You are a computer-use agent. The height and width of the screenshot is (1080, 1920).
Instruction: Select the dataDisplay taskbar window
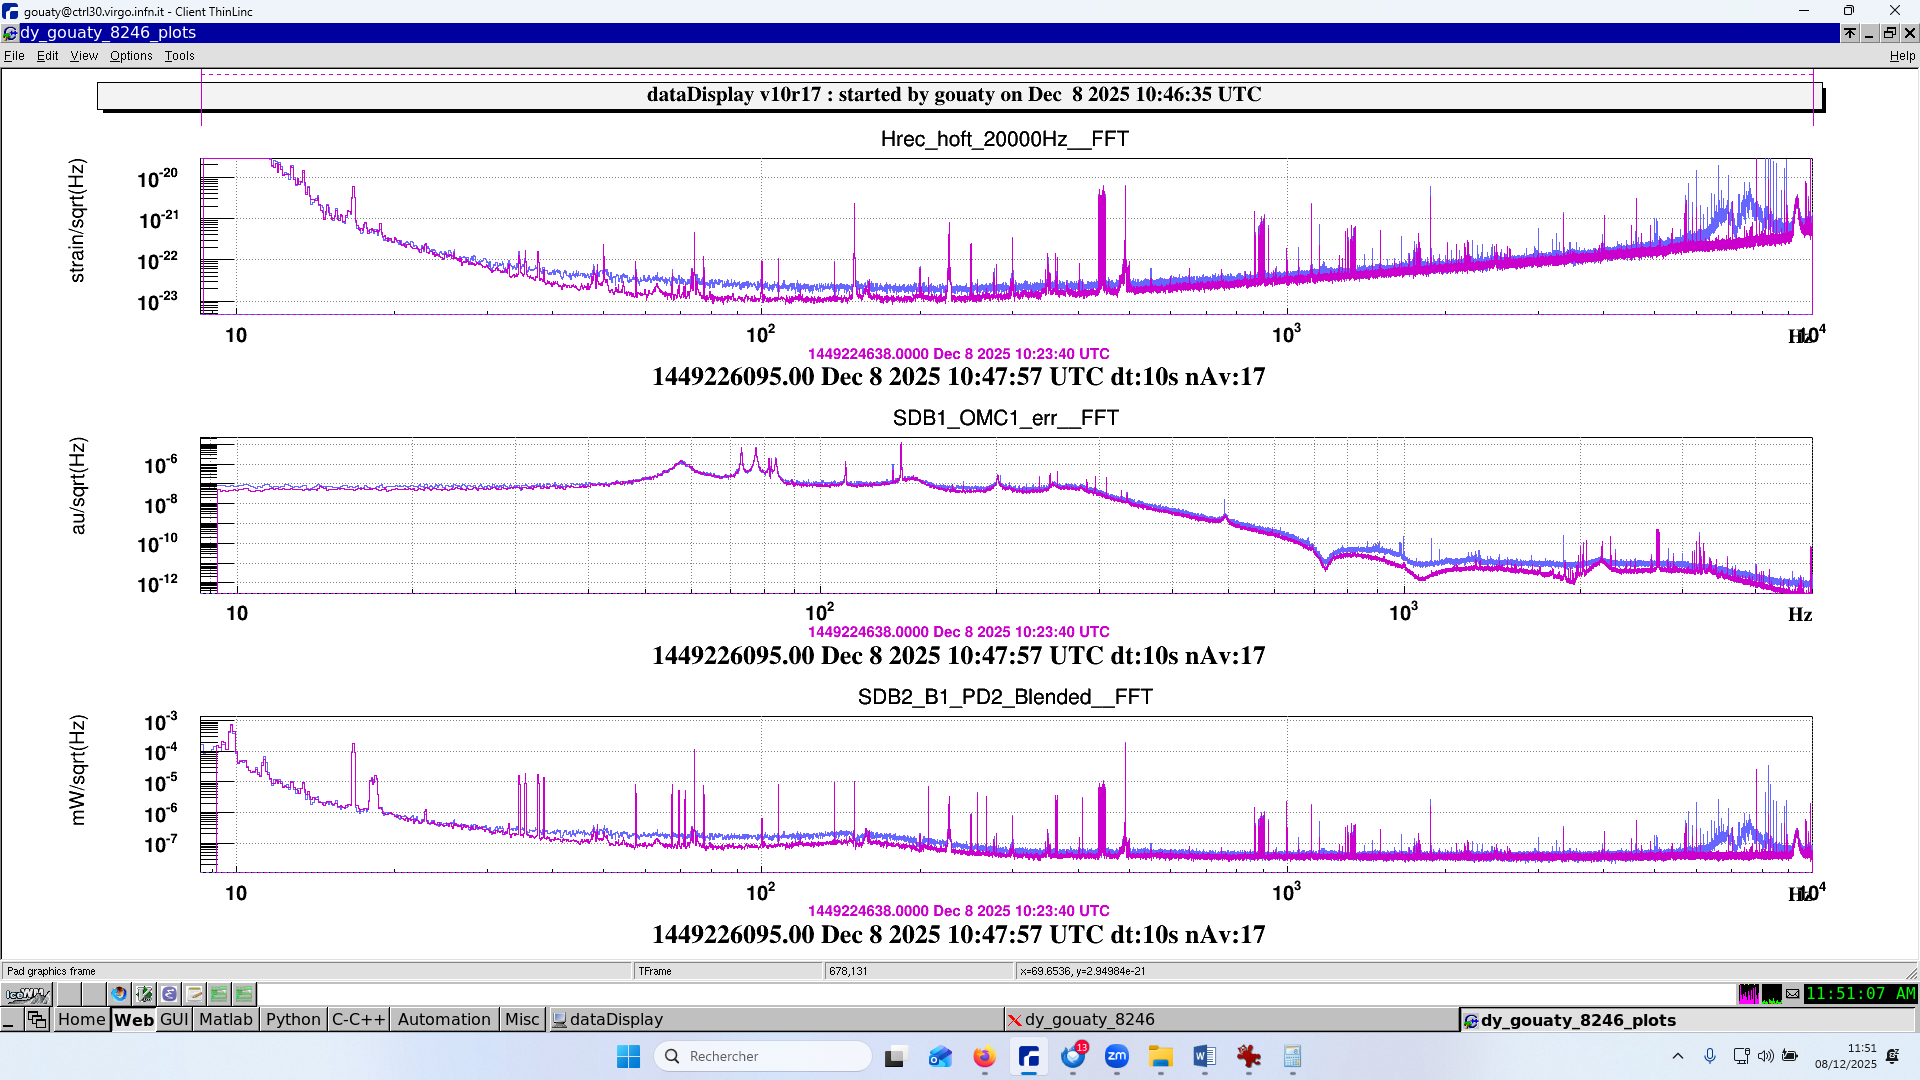click(x=616, y=1019)
